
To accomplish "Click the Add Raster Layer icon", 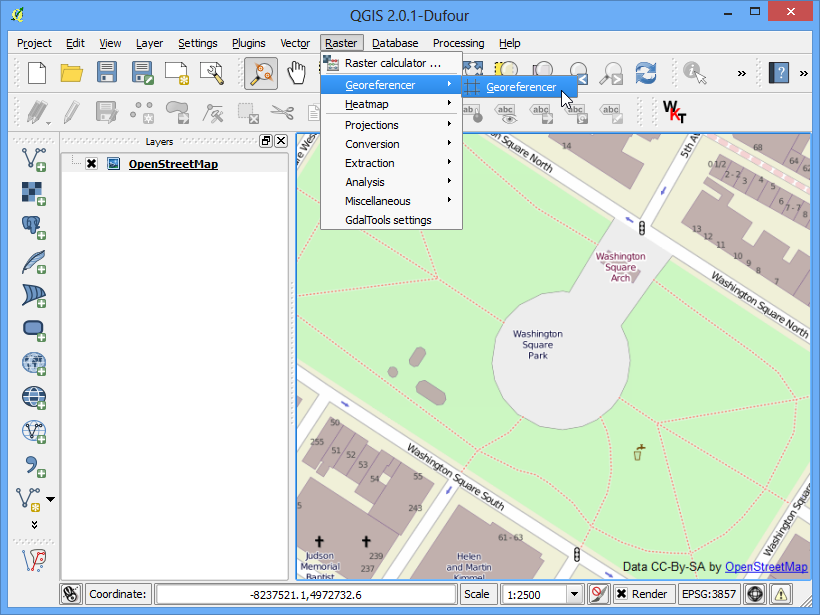I will tap(33, 193).
